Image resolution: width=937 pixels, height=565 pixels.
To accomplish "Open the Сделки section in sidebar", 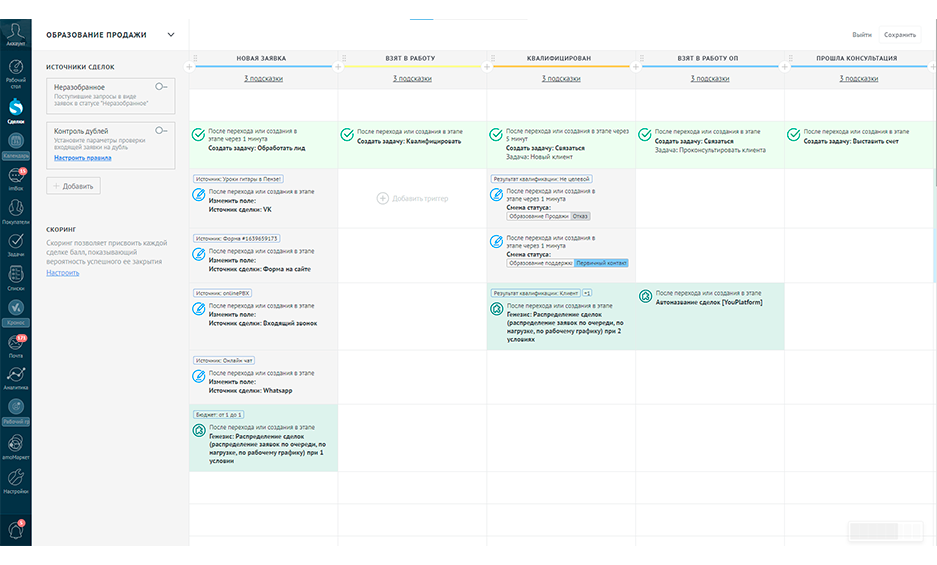I will [x=16, y=111].
